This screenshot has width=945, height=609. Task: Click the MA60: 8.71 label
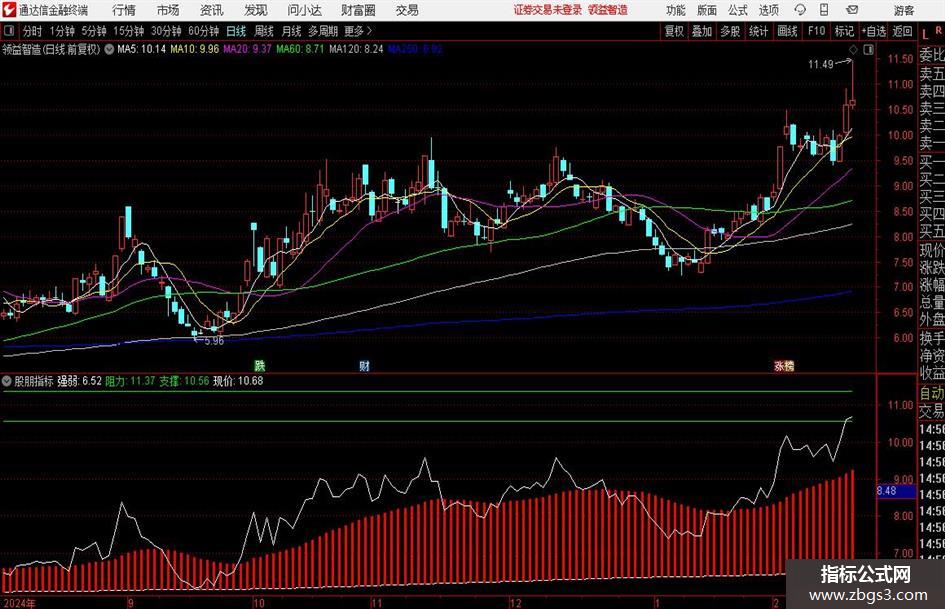(300, 49)
